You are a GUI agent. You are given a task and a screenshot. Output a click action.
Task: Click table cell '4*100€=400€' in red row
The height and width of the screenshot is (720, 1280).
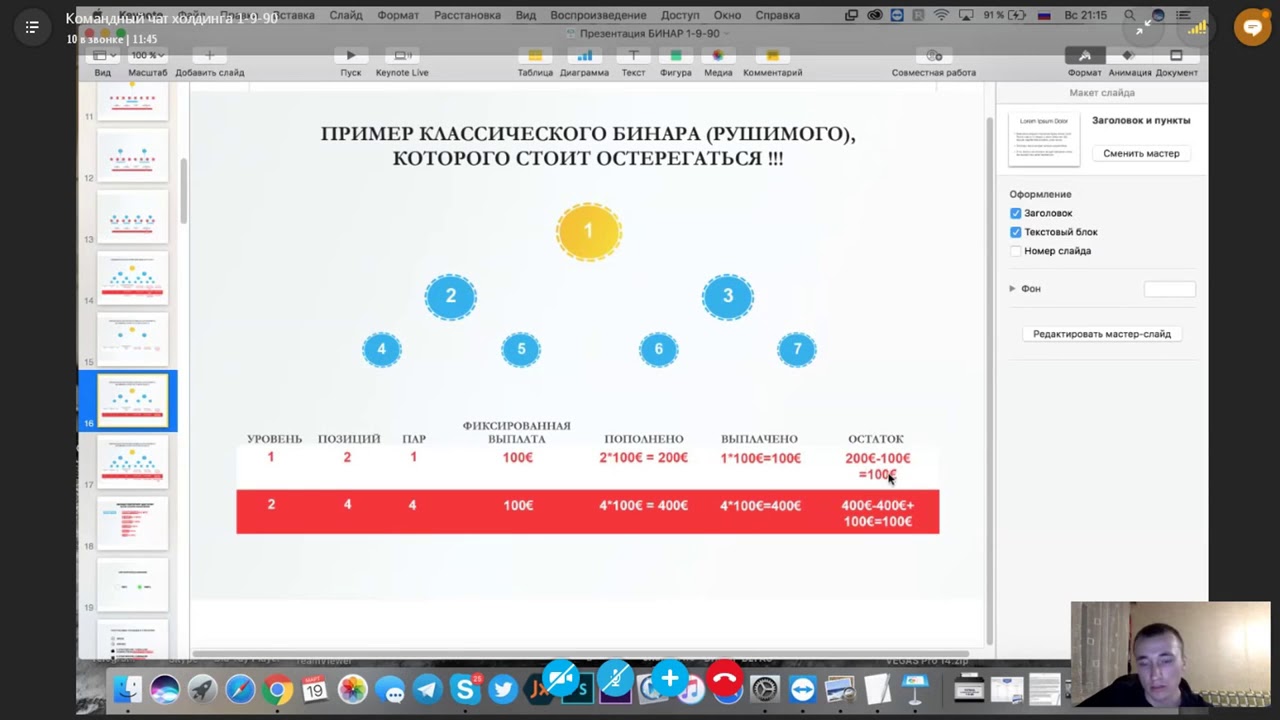pyautogui.click(x=761, y=506)
